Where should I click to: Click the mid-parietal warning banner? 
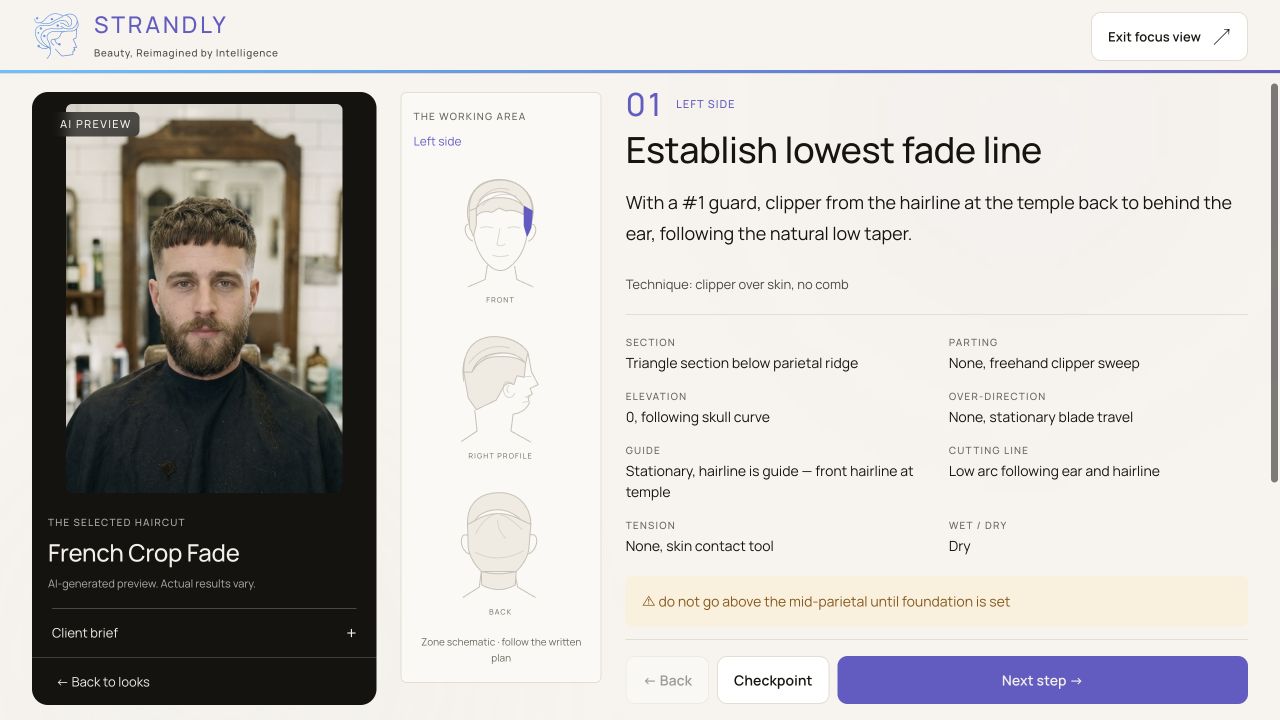pyautogui.click(x=937, y=602)
